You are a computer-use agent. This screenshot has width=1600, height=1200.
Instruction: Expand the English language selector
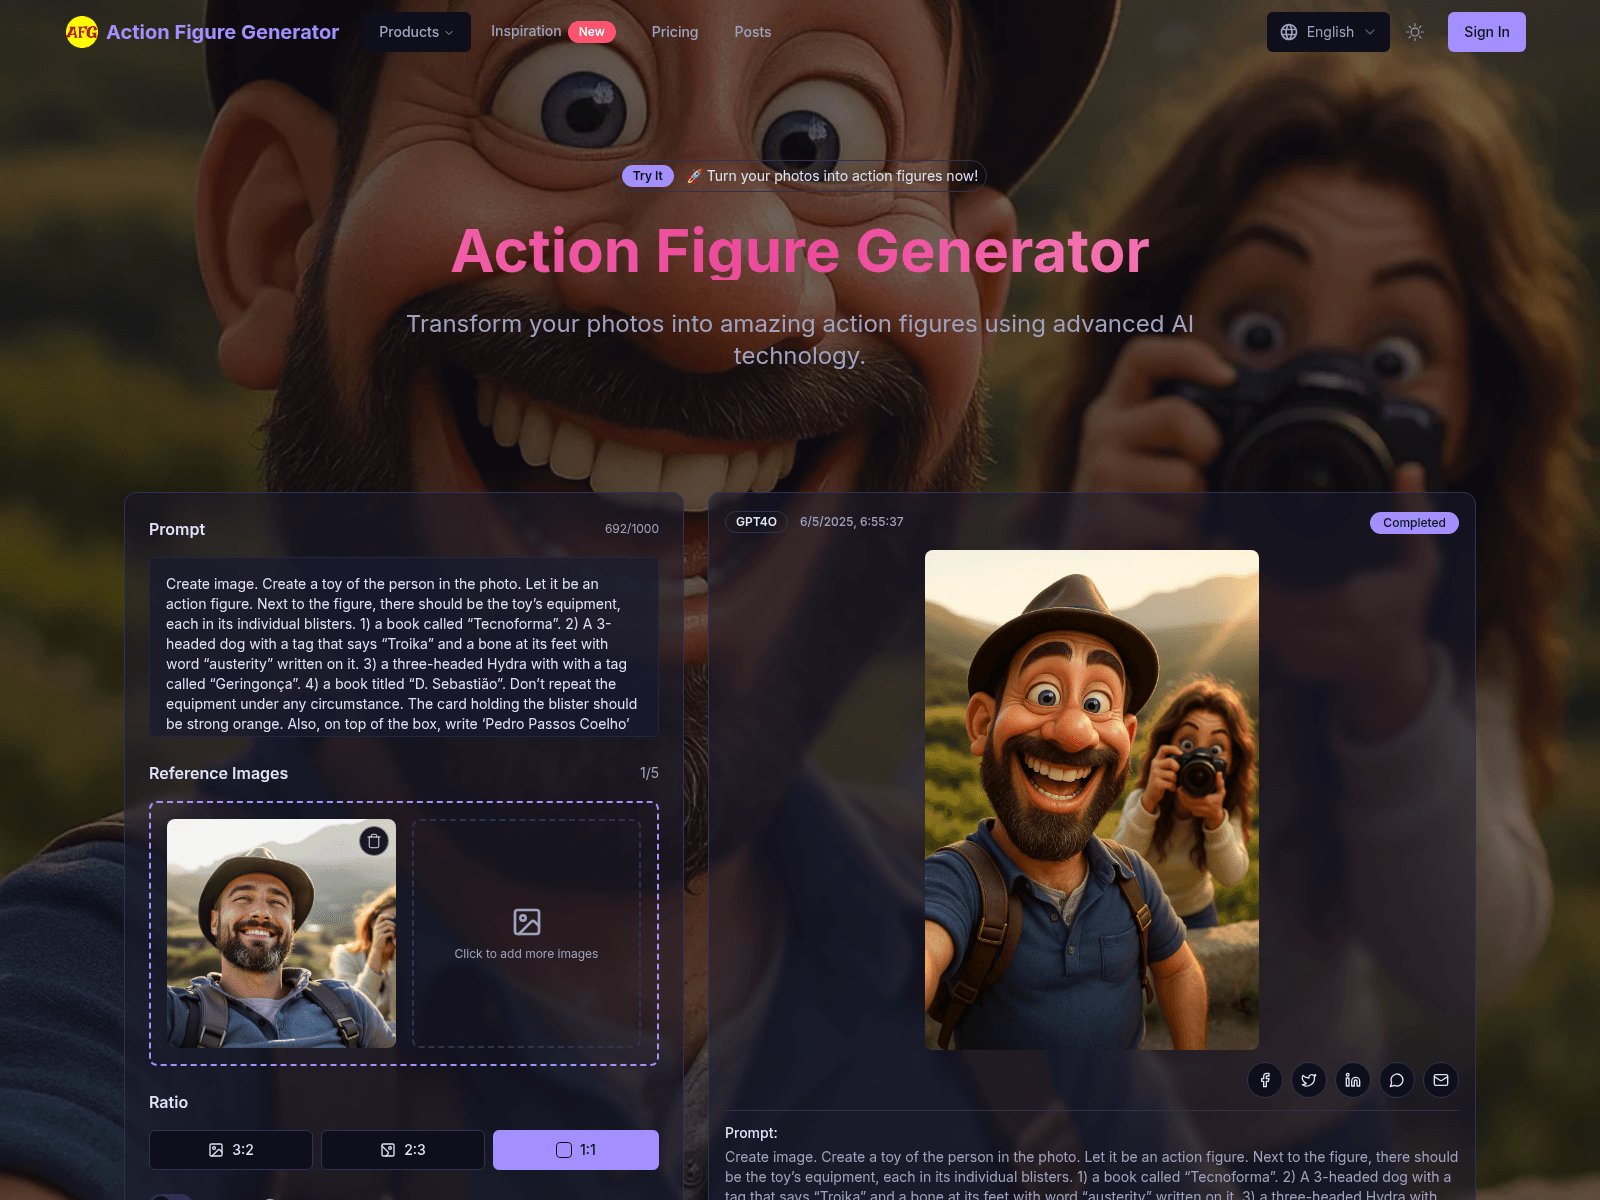[x=1330, y=31]
